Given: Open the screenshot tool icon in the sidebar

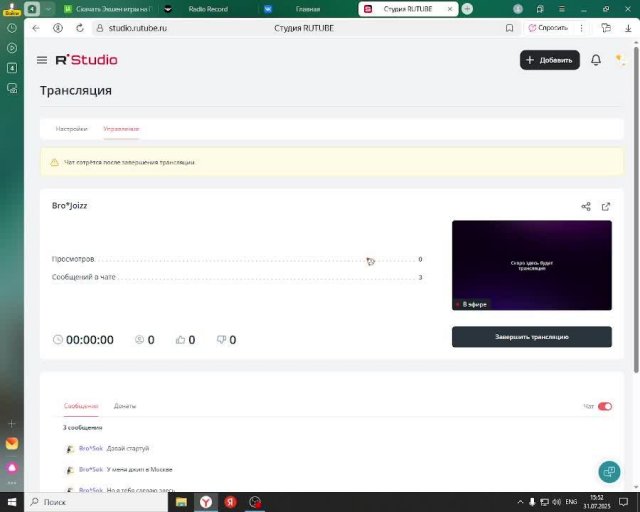Looking at the screenshot, I should 12,88.
